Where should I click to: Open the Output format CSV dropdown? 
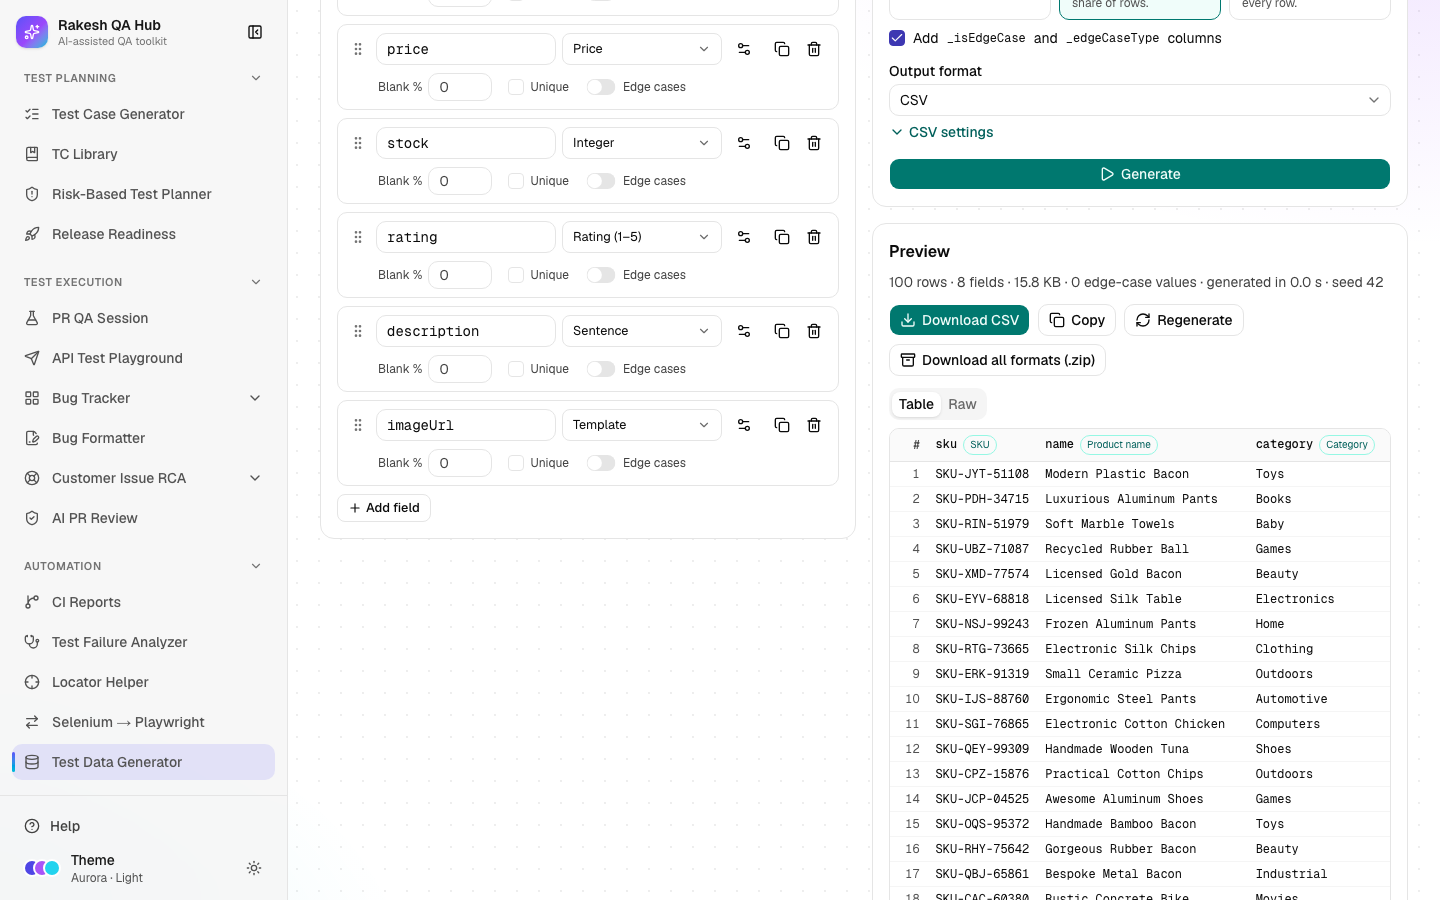(x=1140, y=100)
